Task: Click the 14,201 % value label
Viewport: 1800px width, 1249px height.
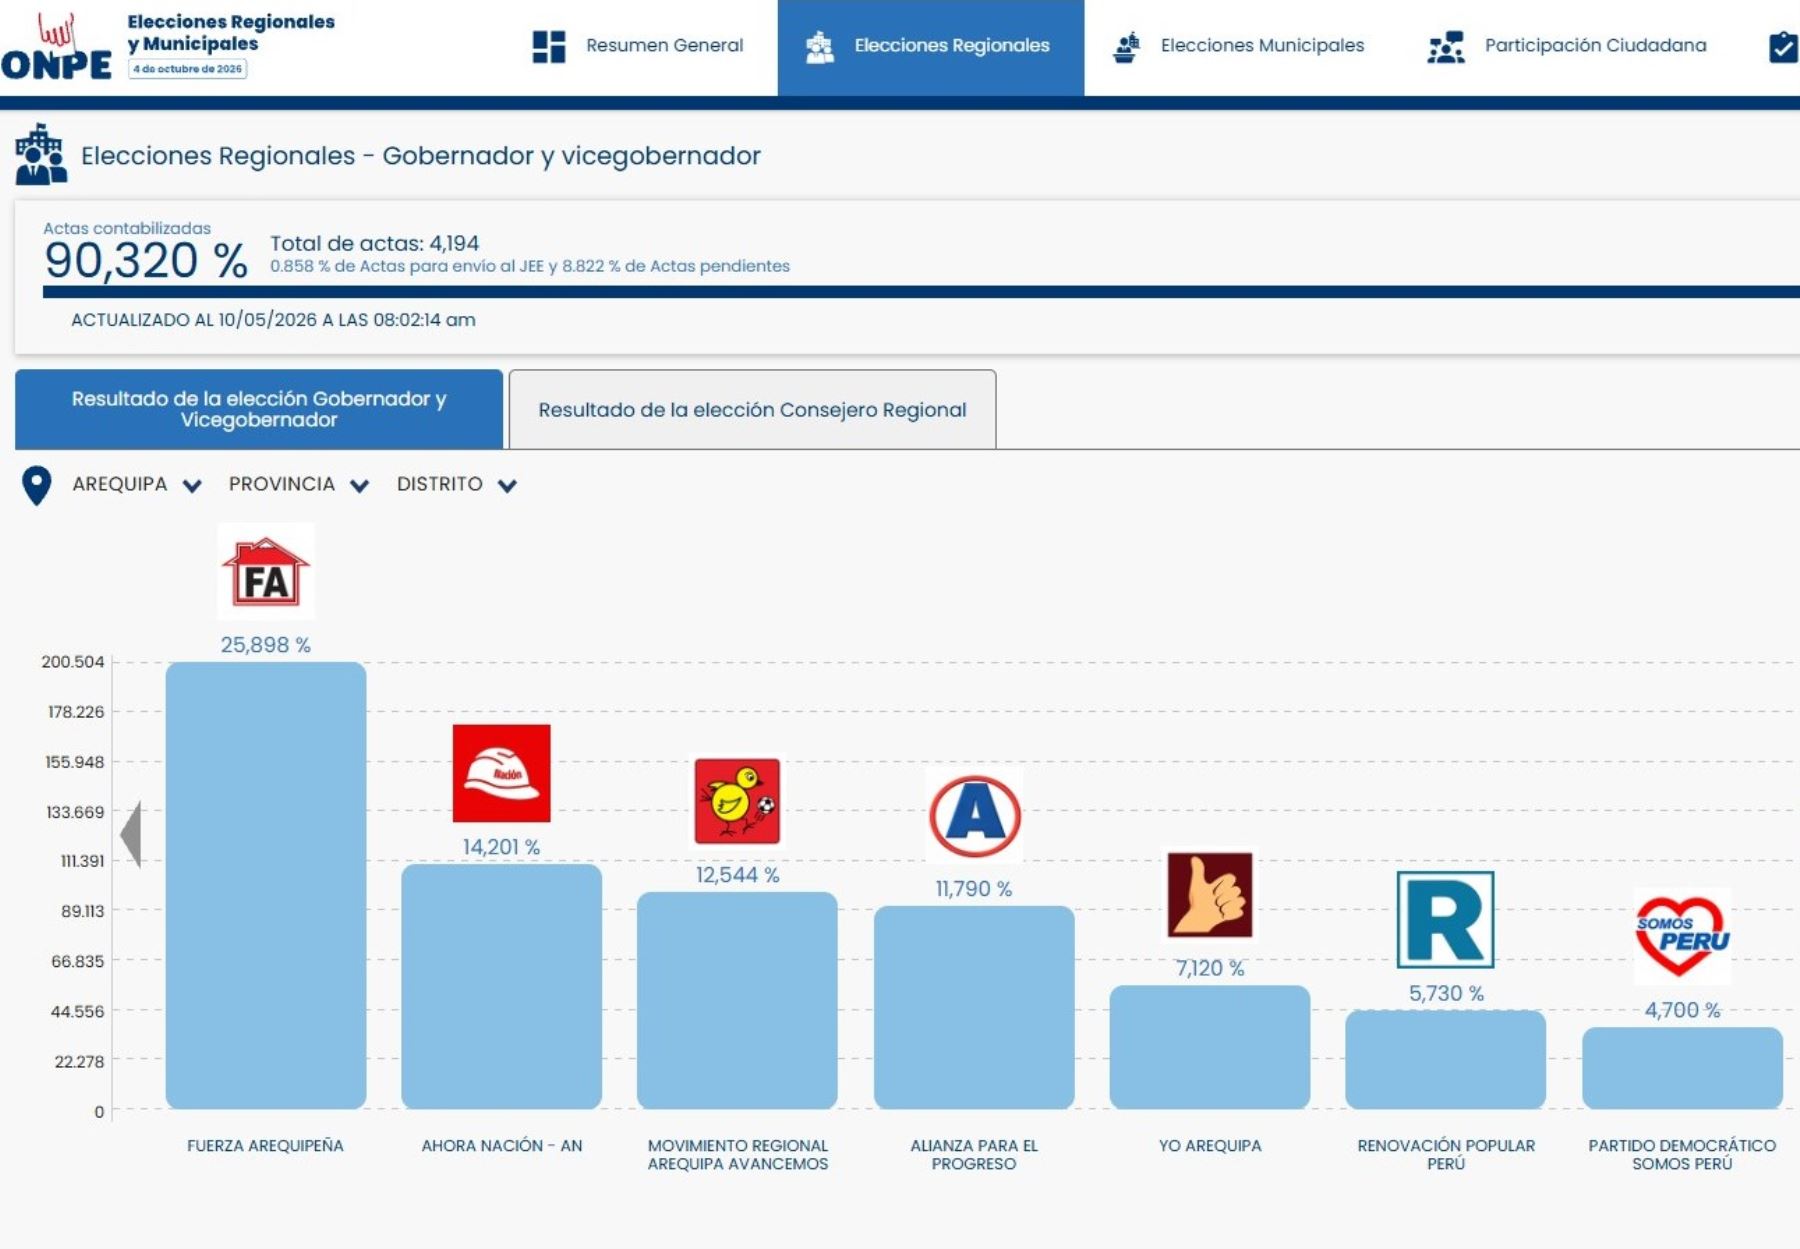Action: [x=501, y=847]
